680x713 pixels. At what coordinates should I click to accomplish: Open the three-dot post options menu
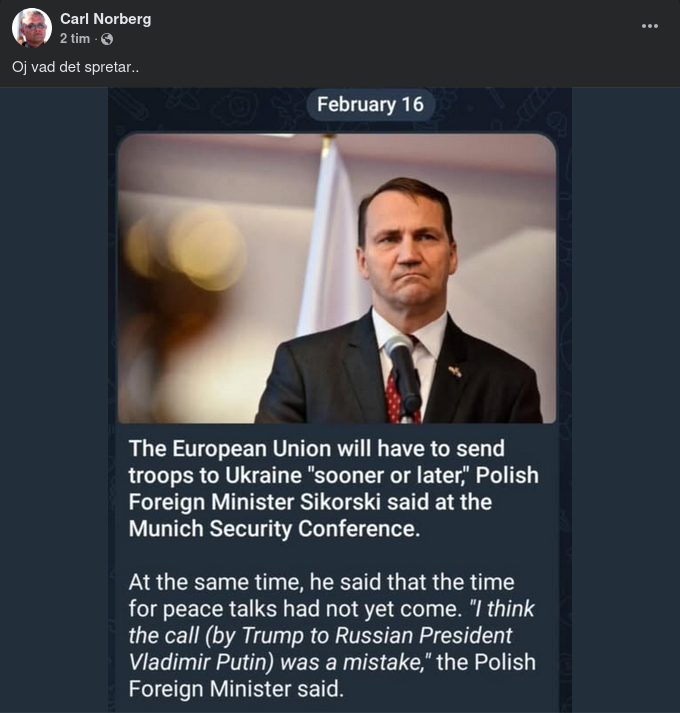click(649, 28)
